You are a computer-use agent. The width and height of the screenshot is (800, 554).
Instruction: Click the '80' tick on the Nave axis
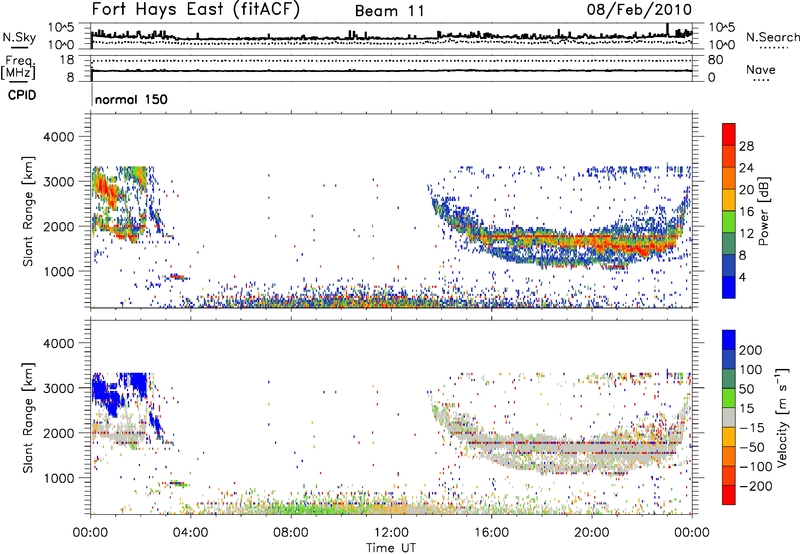click(x=716, y=60)
